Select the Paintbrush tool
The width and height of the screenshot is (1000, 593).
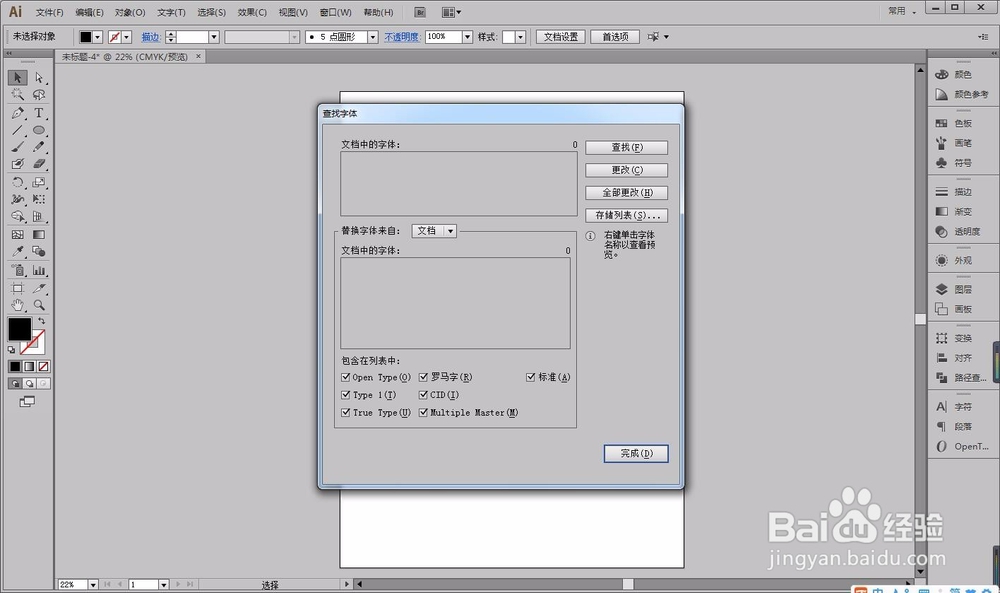17,147
